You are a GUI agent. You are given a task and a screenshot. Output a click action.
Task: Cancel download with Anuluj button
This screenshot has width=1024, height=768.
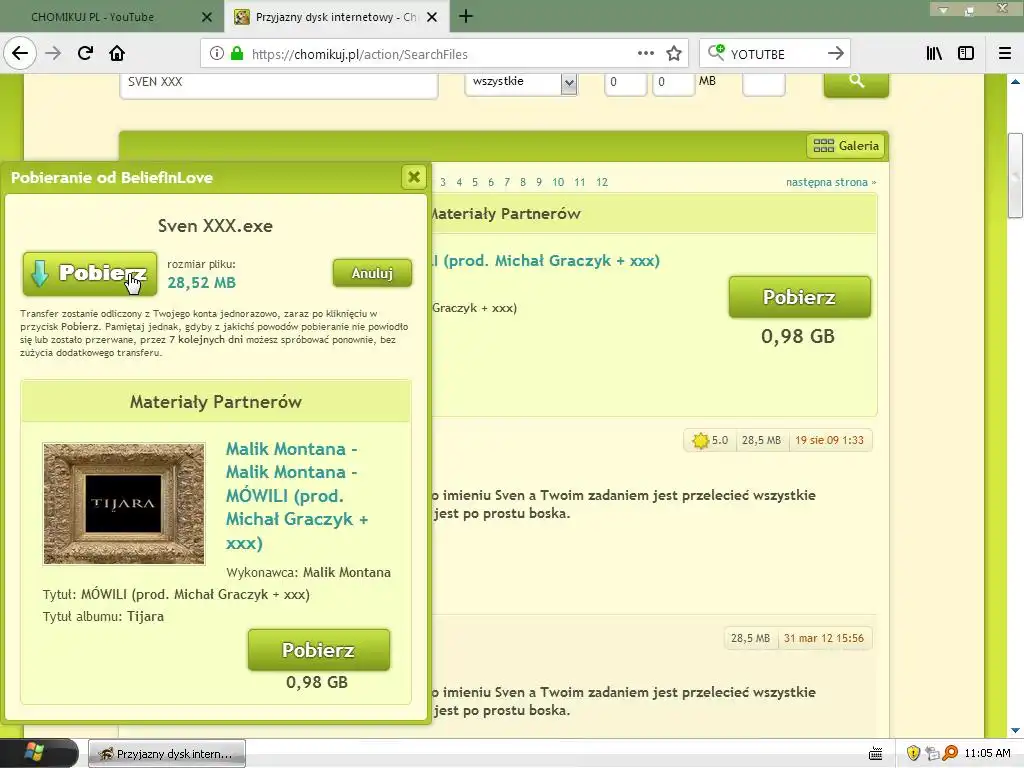click(372, 273)
